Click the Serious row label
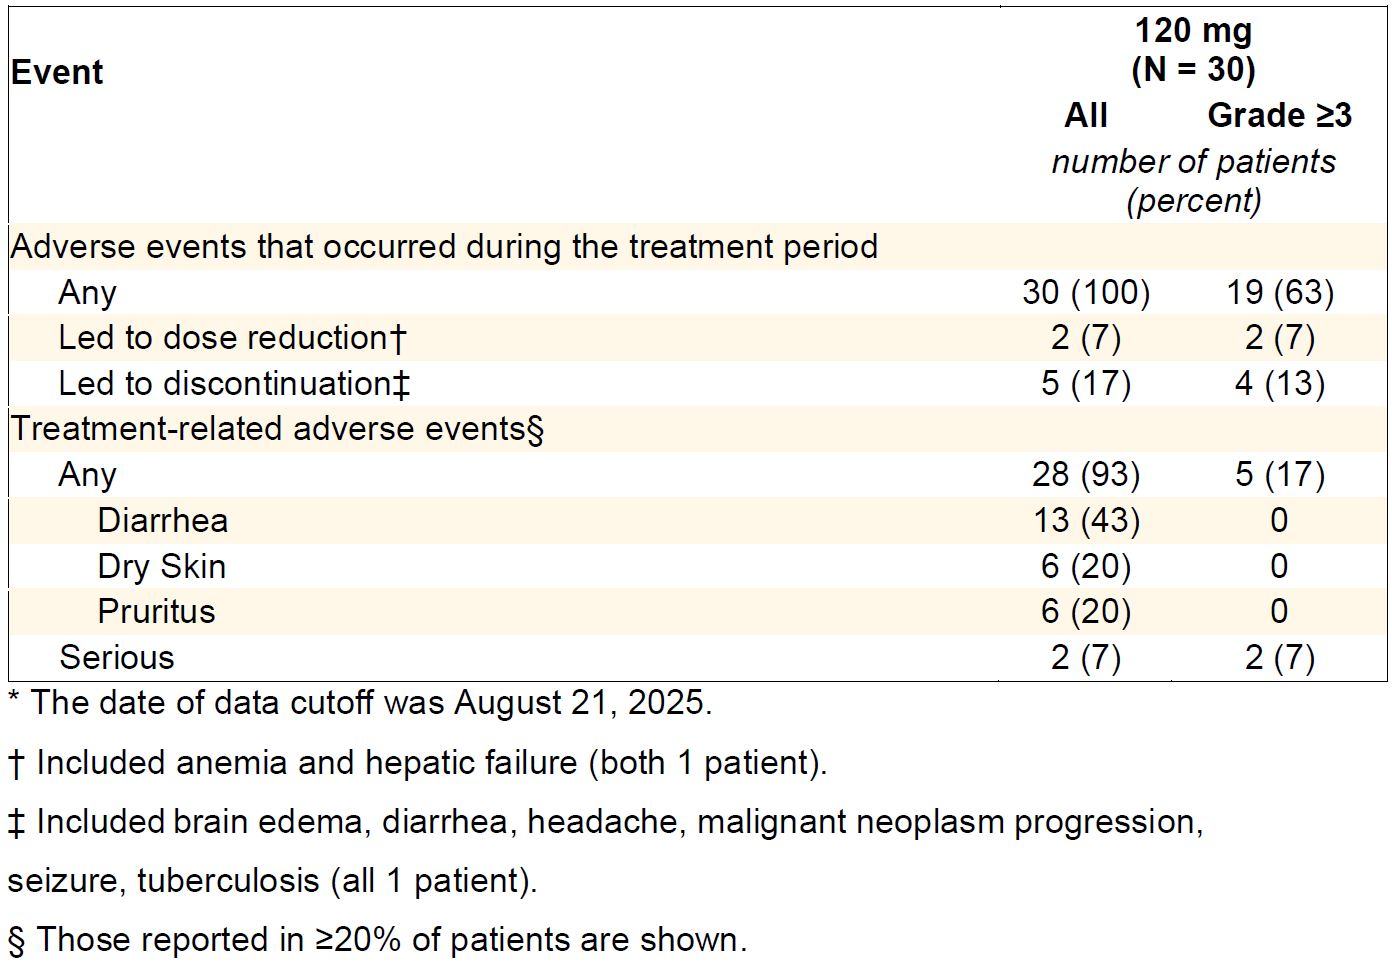 coord(117,657)
